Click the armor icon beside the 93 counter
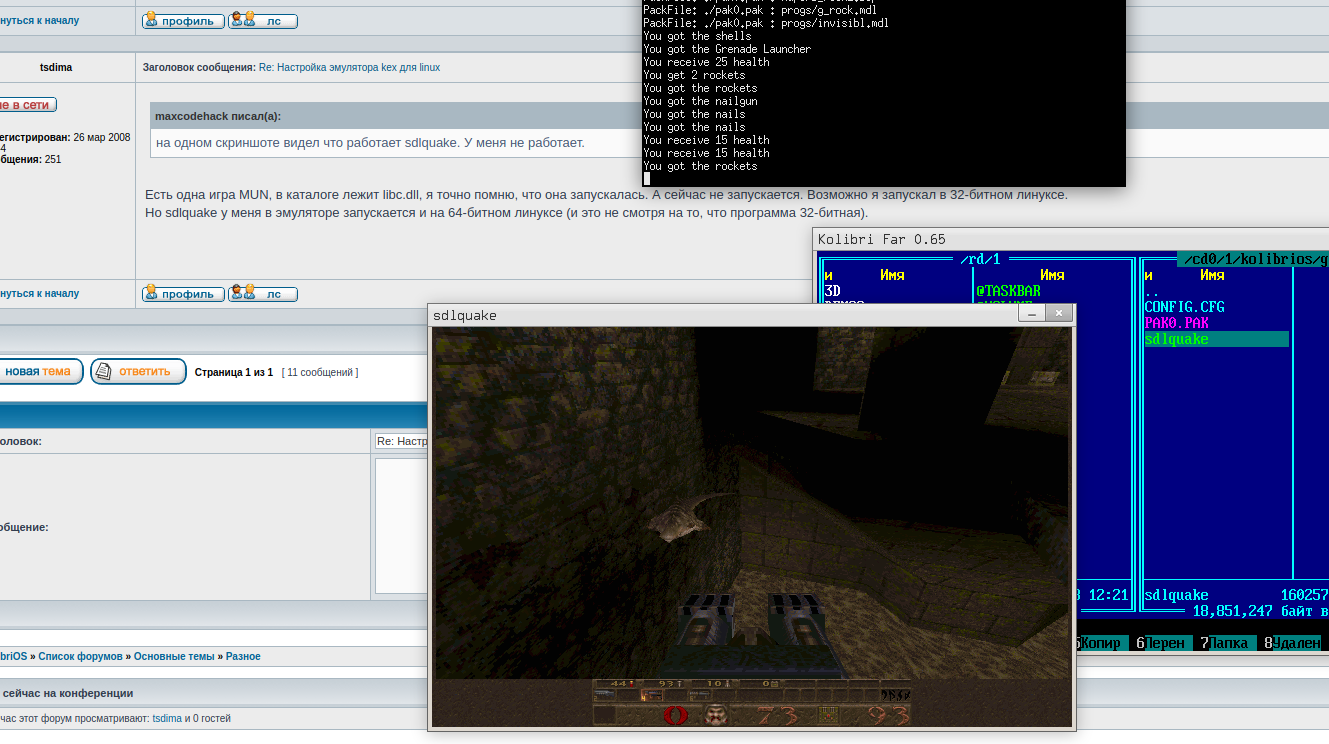The width and height of the screenshot is (1329, 744). point(828,714)
